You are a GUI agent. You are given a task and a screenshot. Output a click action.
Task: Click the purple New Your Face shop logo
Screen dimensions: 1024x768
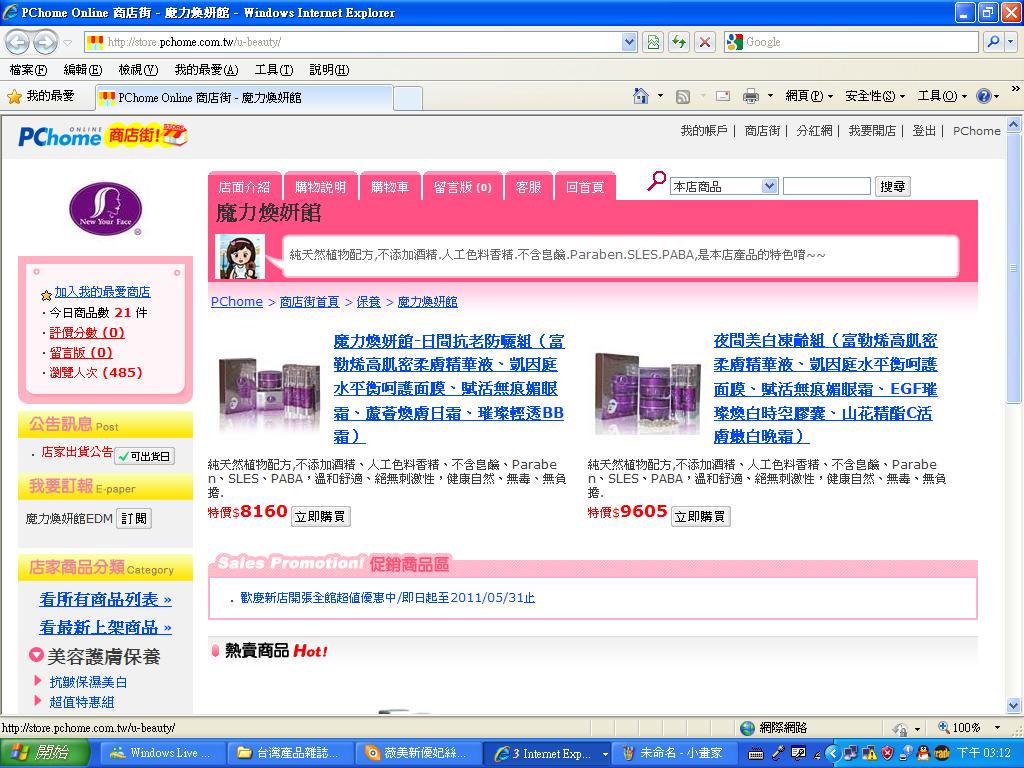click(105, 209)
